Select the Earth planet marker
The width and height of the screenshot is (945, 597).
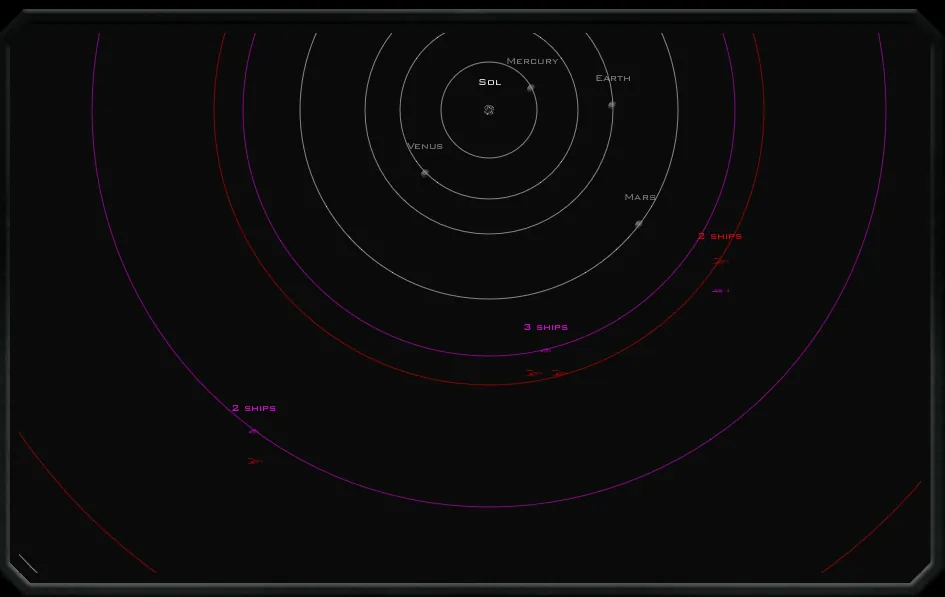click(612, 105)
